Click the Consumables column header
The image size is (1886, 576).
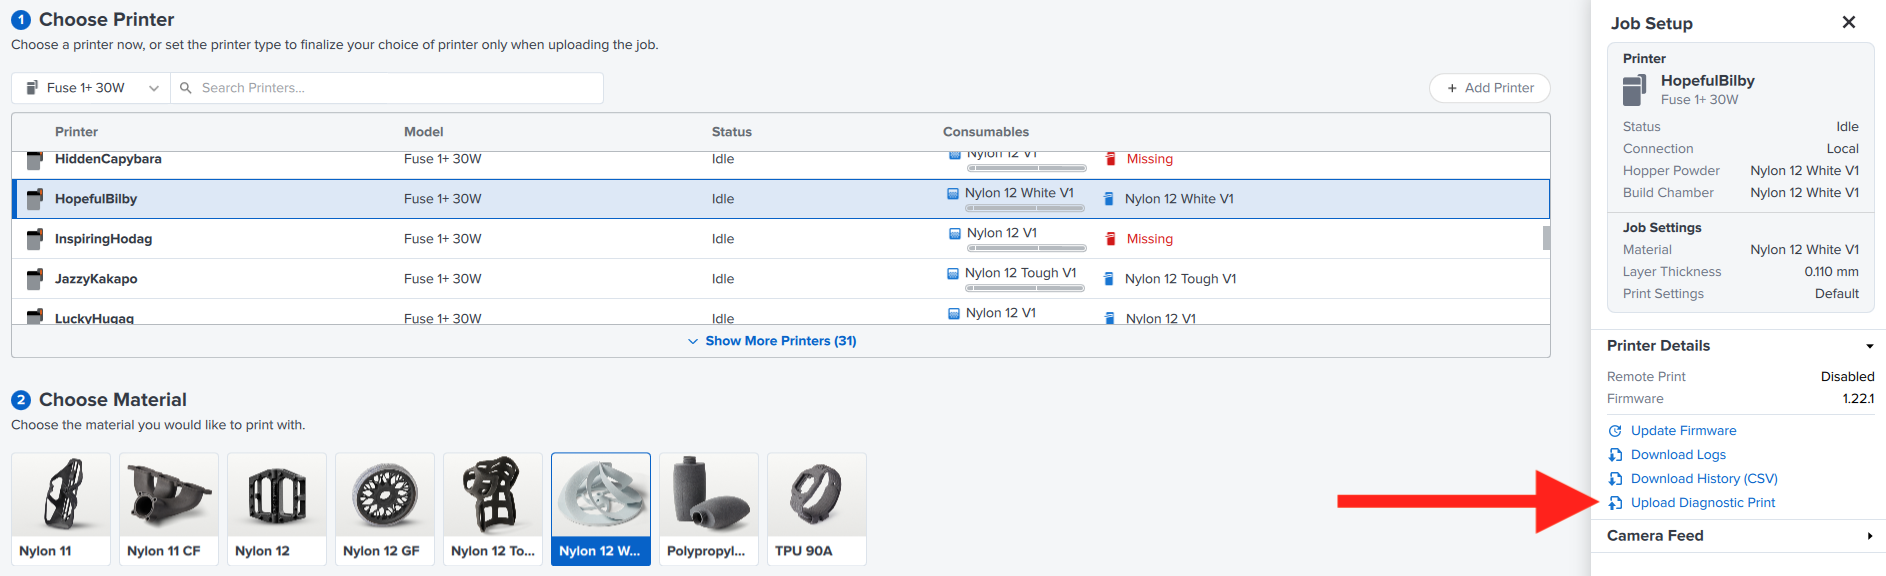click(x=986, y=132)
